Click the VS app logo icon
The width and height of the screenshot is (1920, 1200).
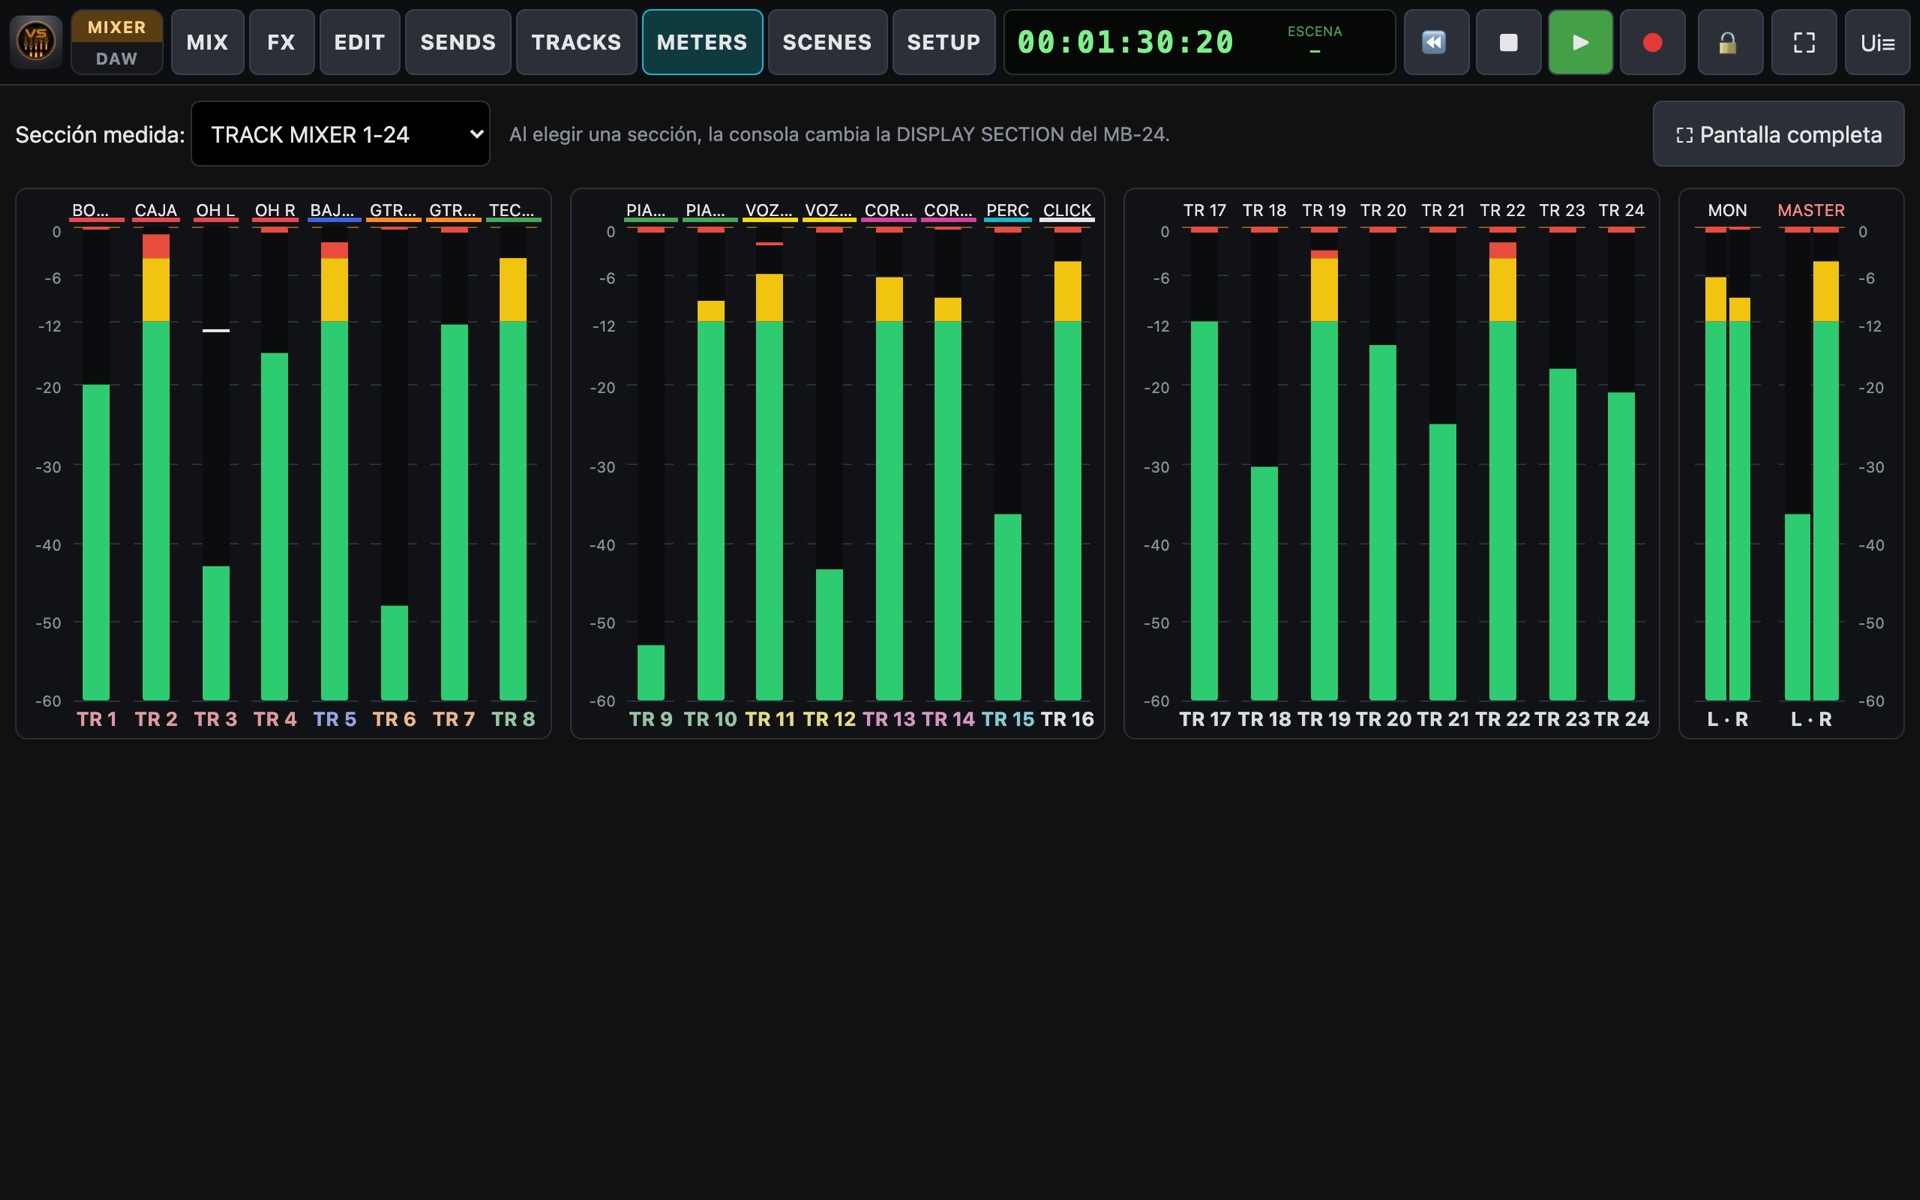36,42
